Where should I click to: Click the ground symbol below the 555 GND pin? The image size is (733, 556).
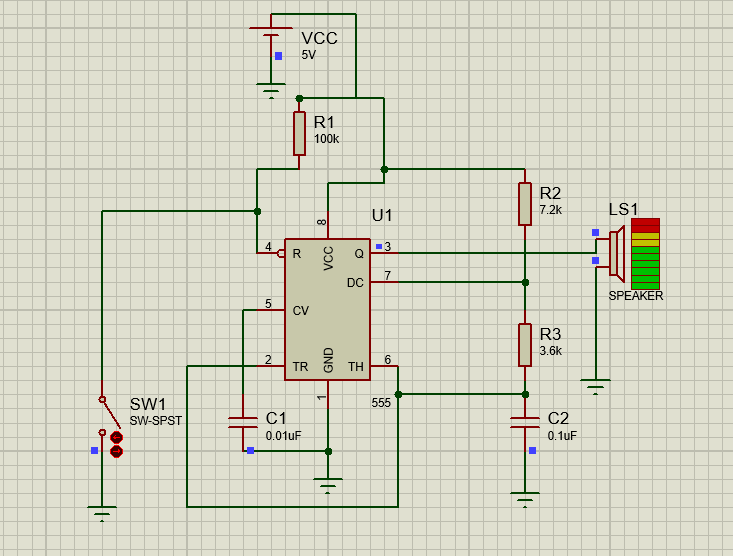pyautogui.click(x=328, y=485)
